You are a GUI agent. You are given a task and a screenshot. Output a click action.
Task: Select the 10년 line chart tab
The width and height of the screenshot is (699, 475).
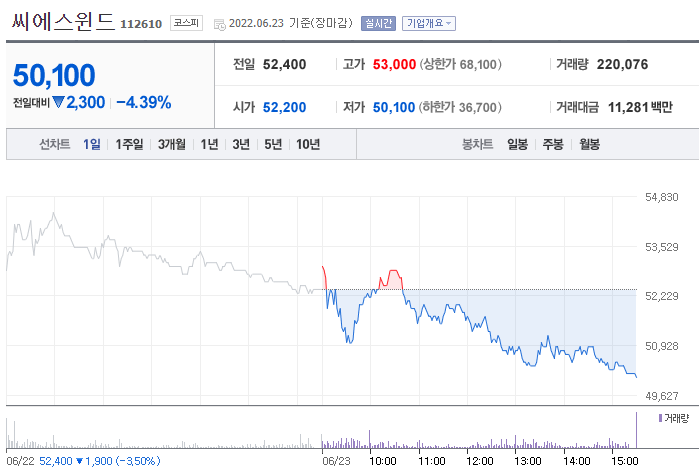[x=308, y=144]
